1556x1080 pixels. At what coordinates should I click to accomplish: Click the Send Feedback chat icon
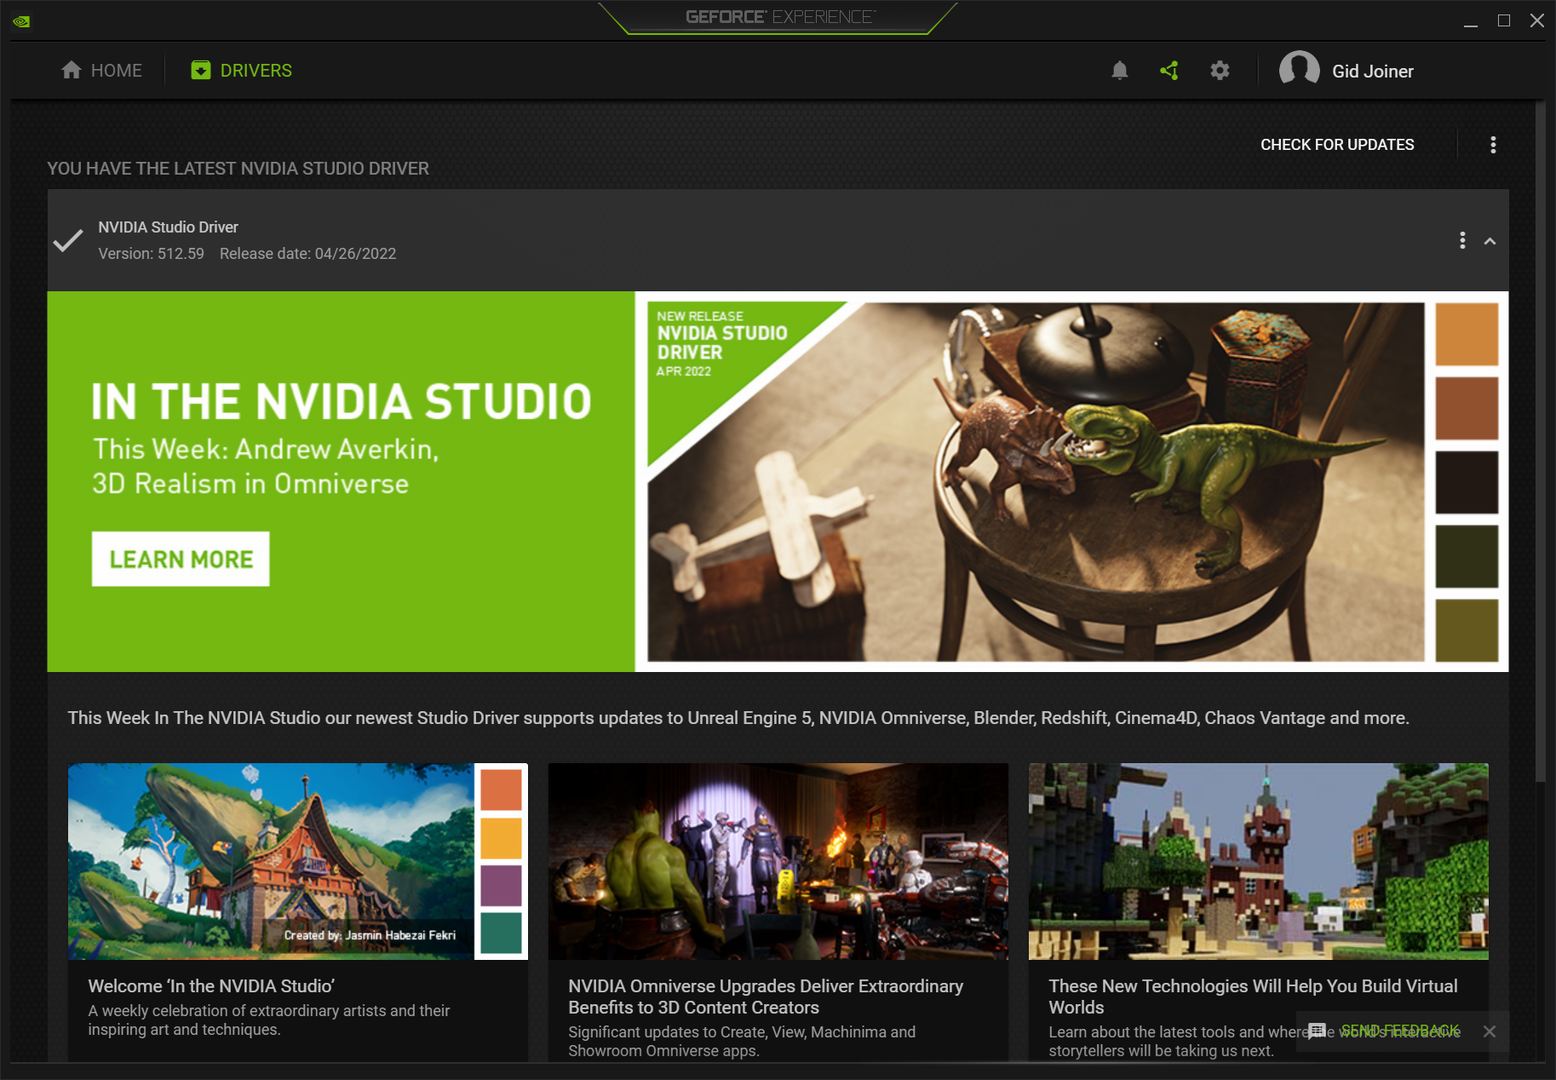pos(1317,1031)
